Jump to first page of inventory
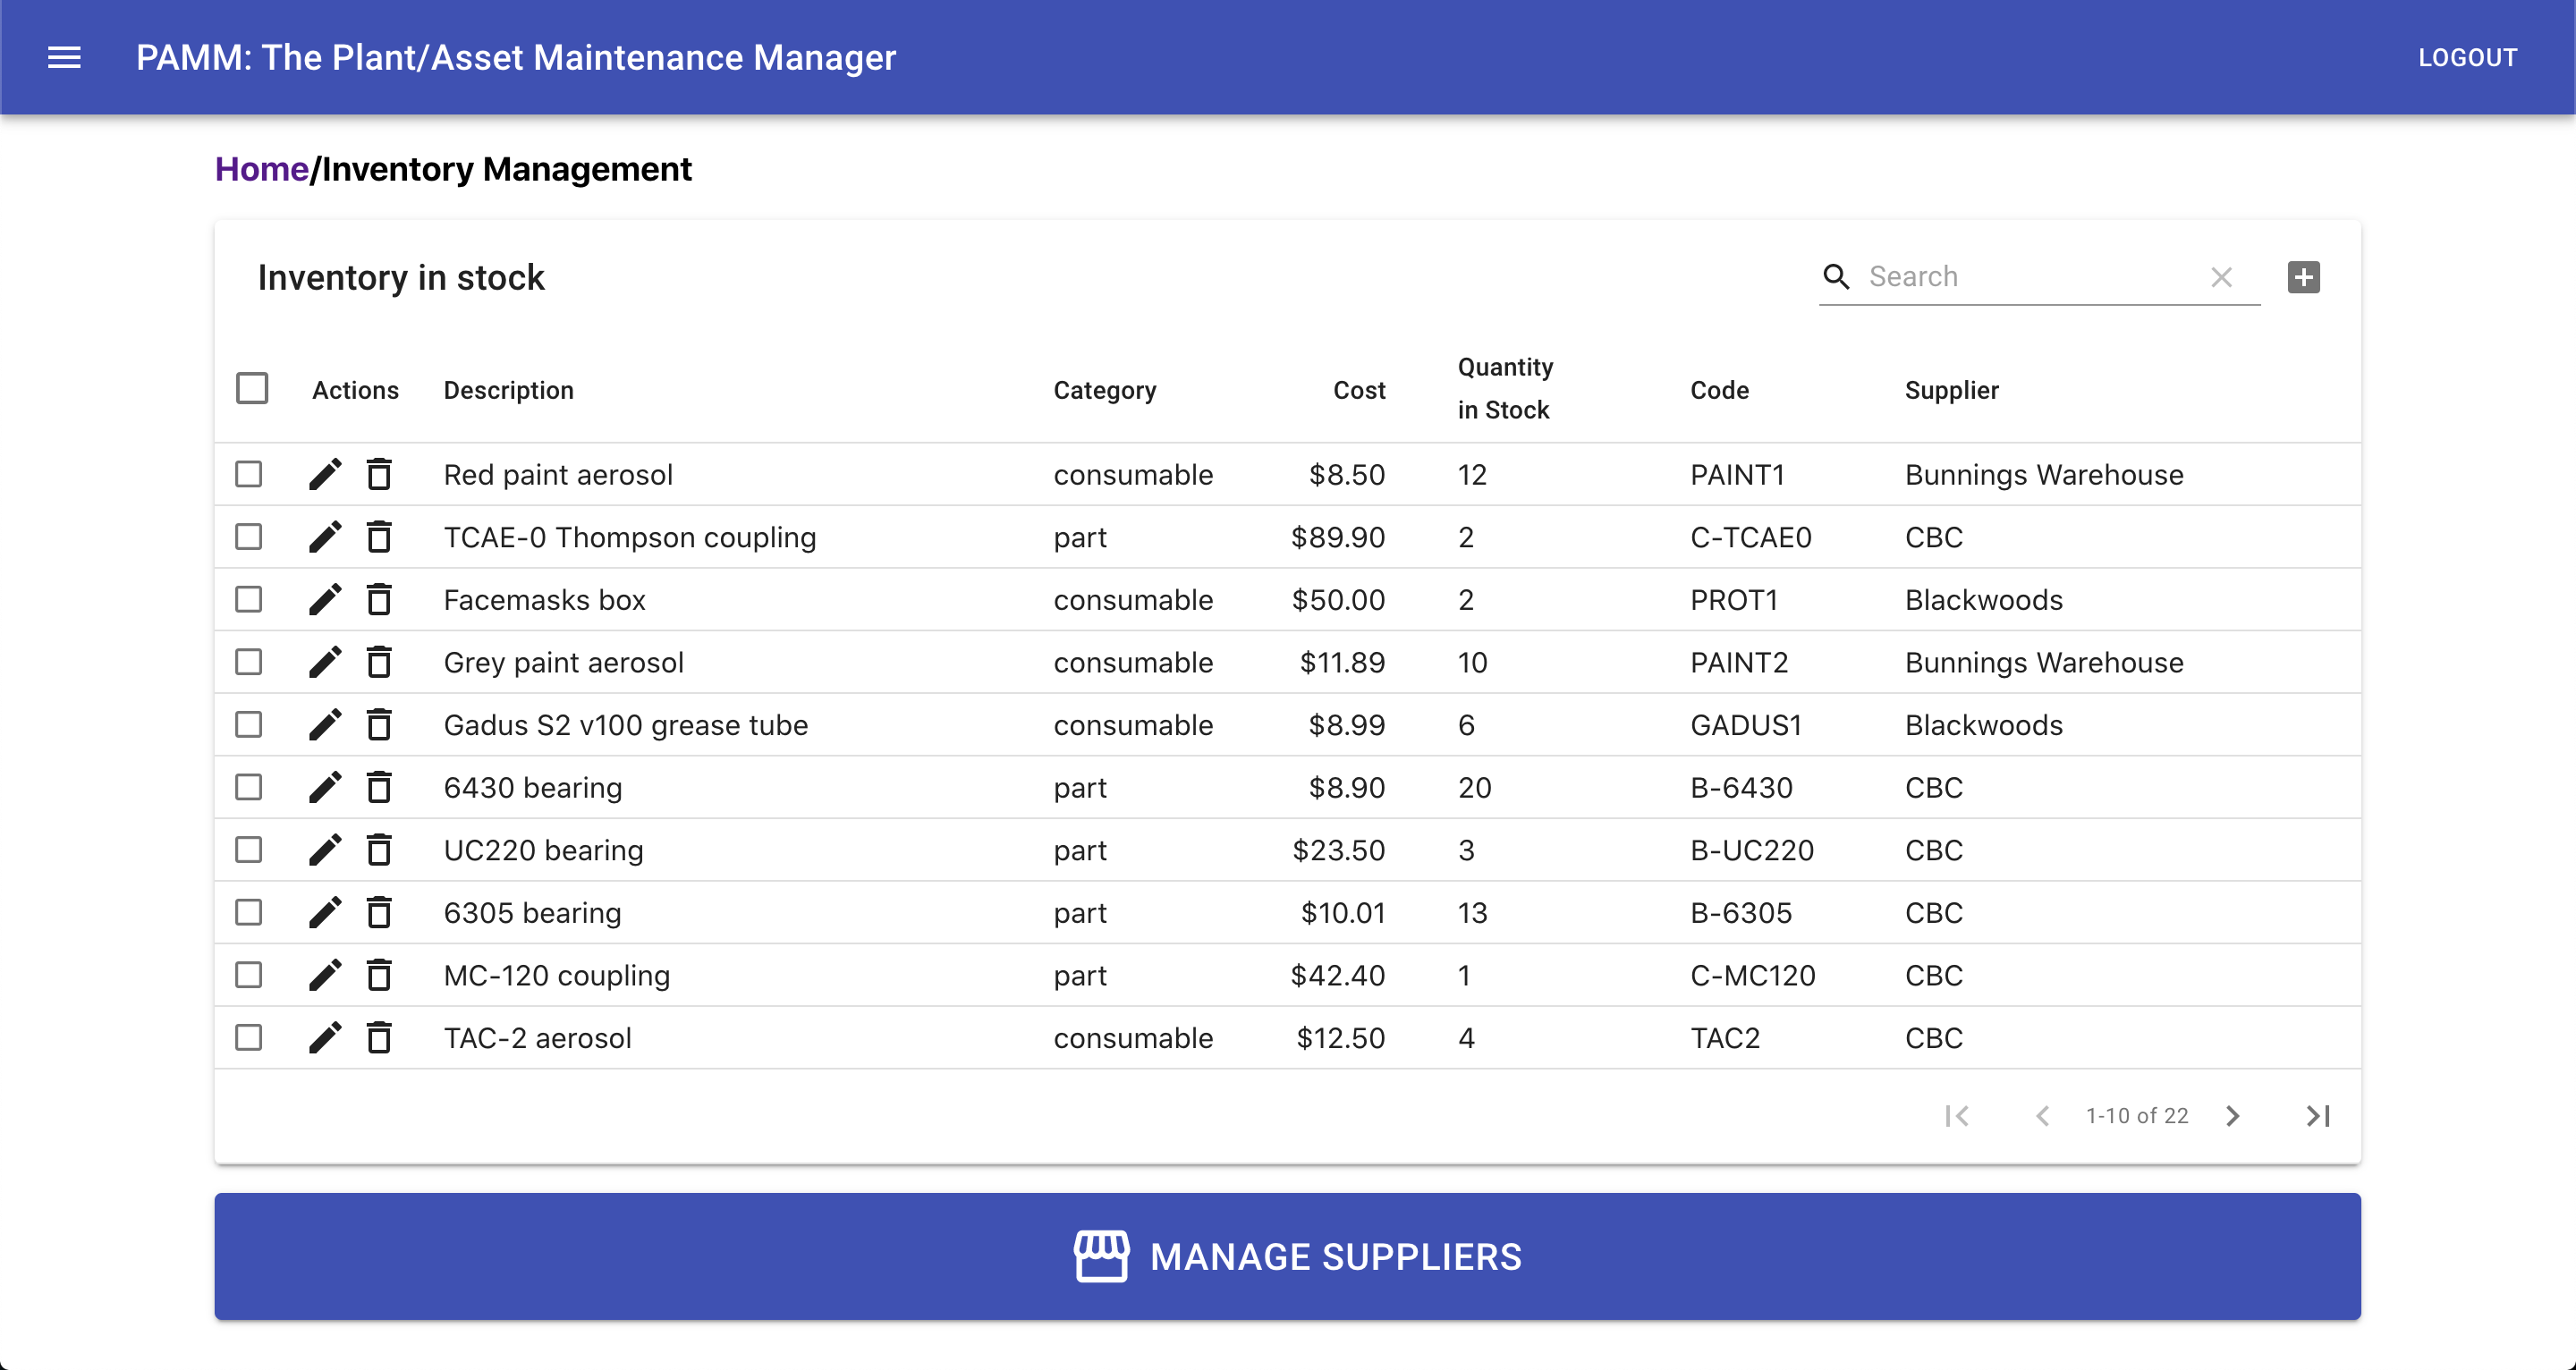Viewport: 2576px width, 1370px height. point(1957,1116)
